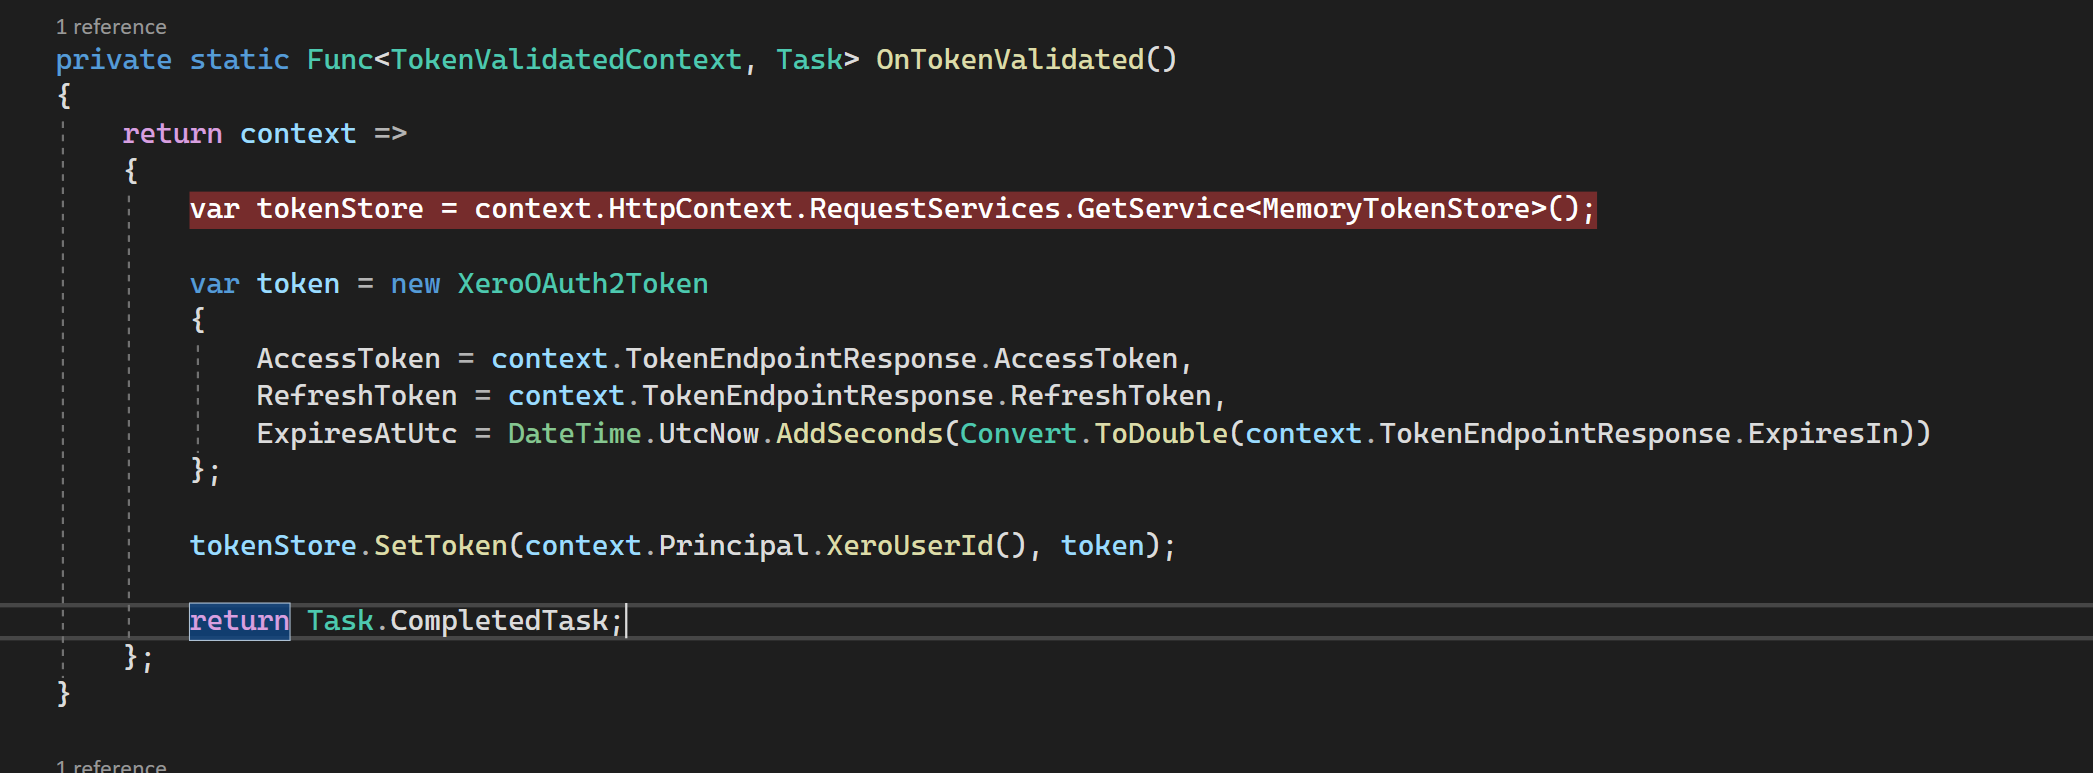Click the CompletedTask property

(499, 621)
